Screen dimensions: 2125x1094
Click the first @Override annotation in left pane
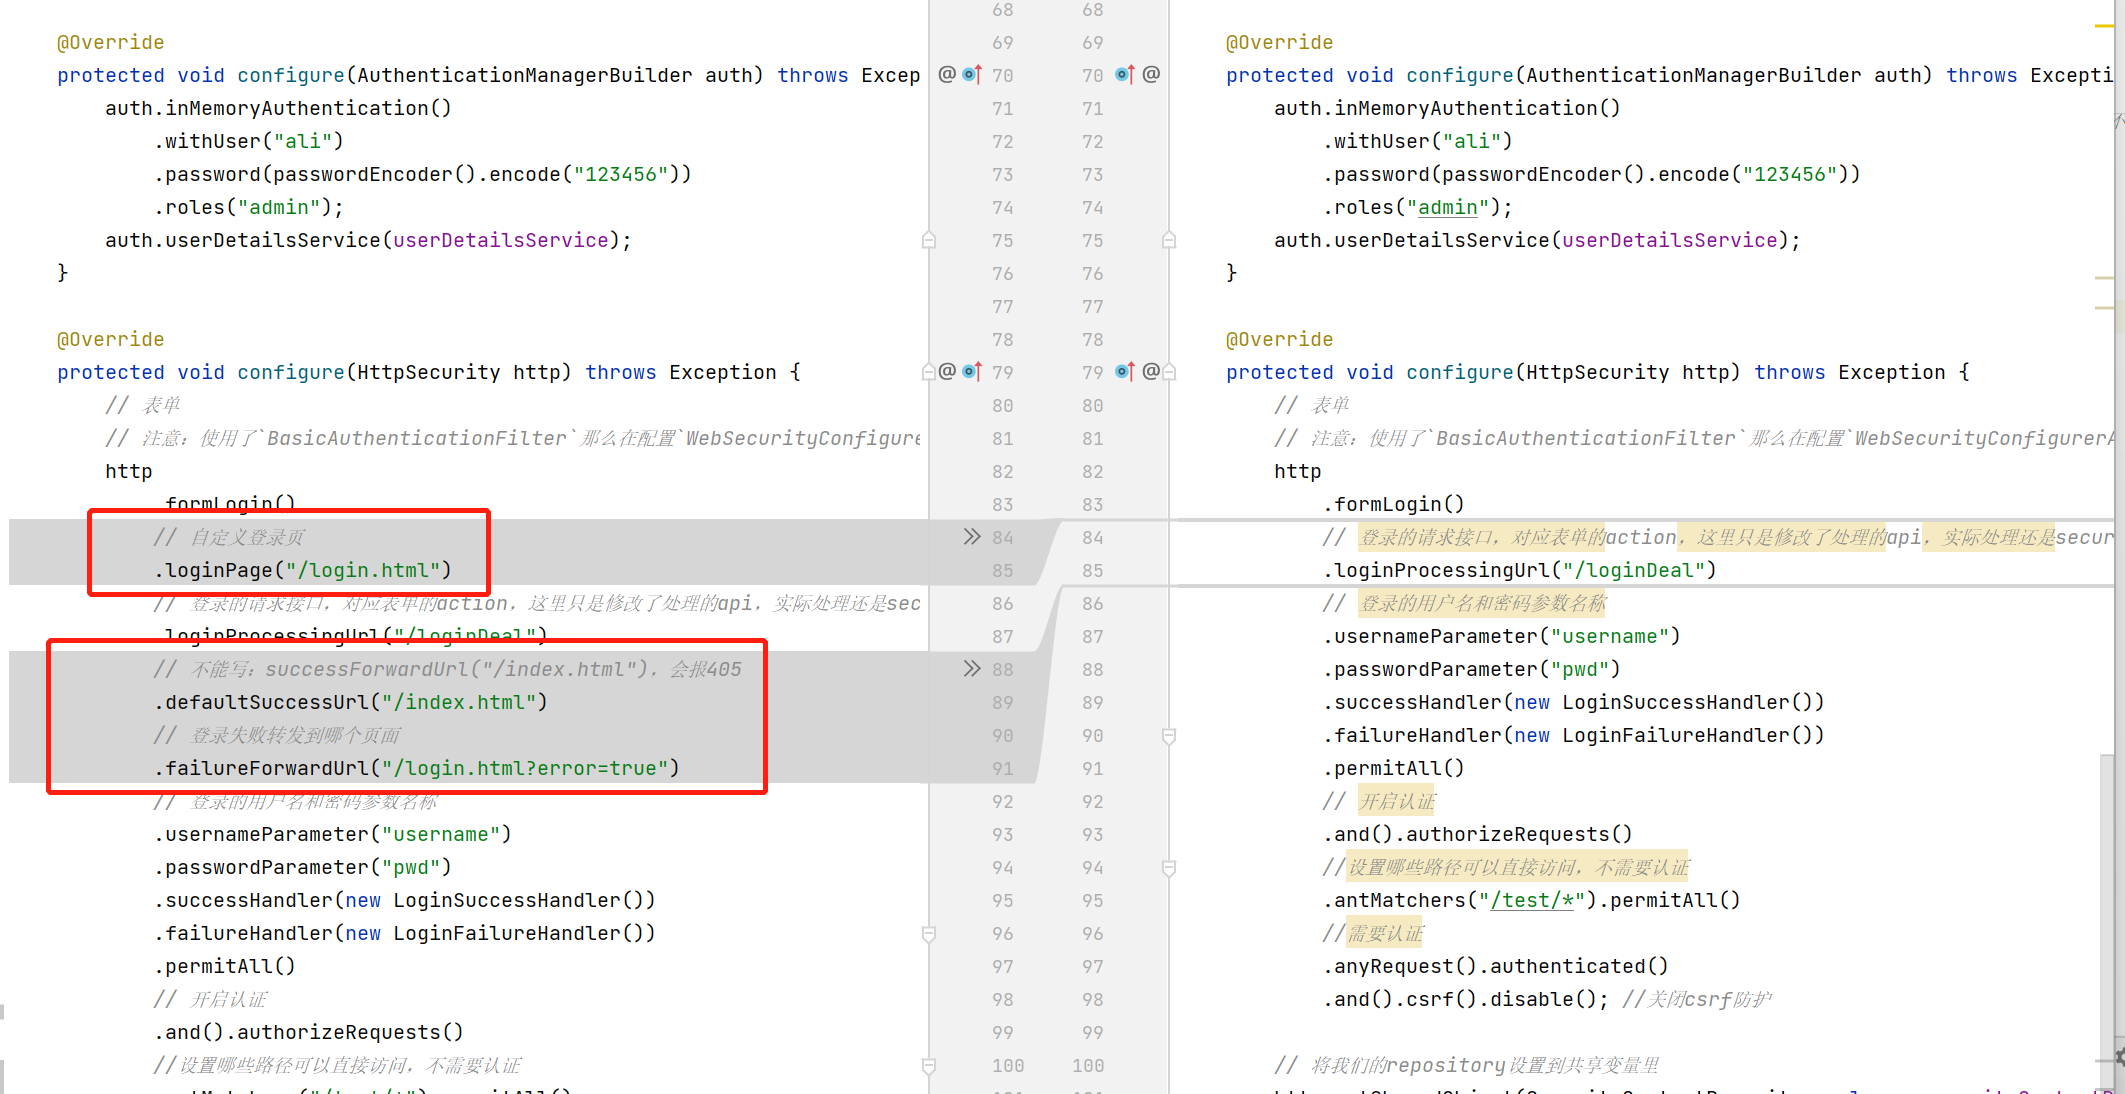(110, 42)
